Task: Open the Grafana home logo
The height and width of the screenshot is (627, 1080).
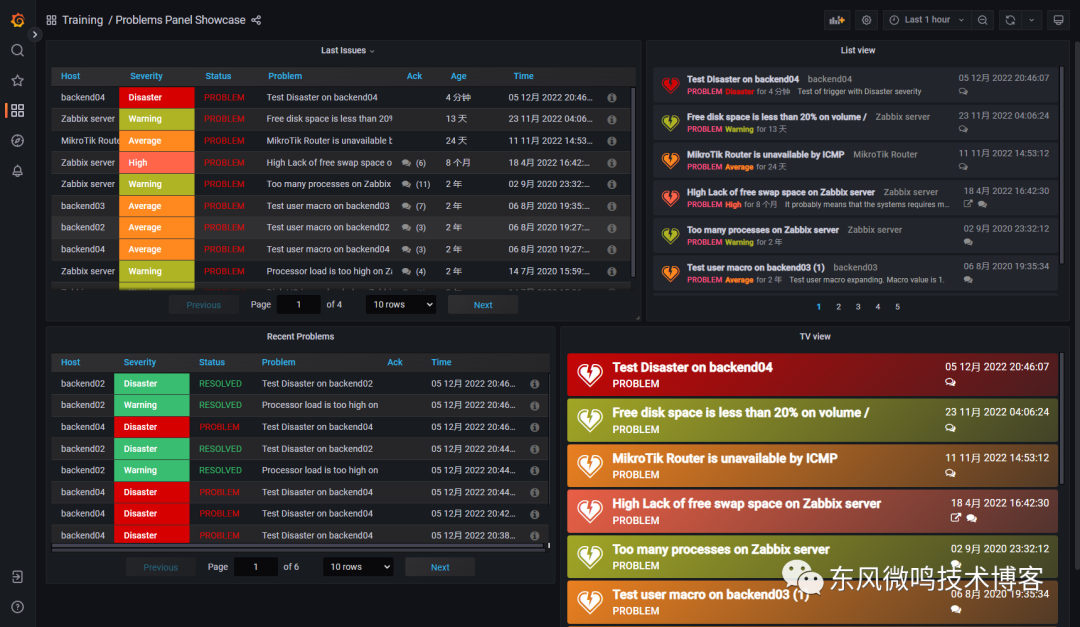Action: pyautogui.click(x=17, y=20)
